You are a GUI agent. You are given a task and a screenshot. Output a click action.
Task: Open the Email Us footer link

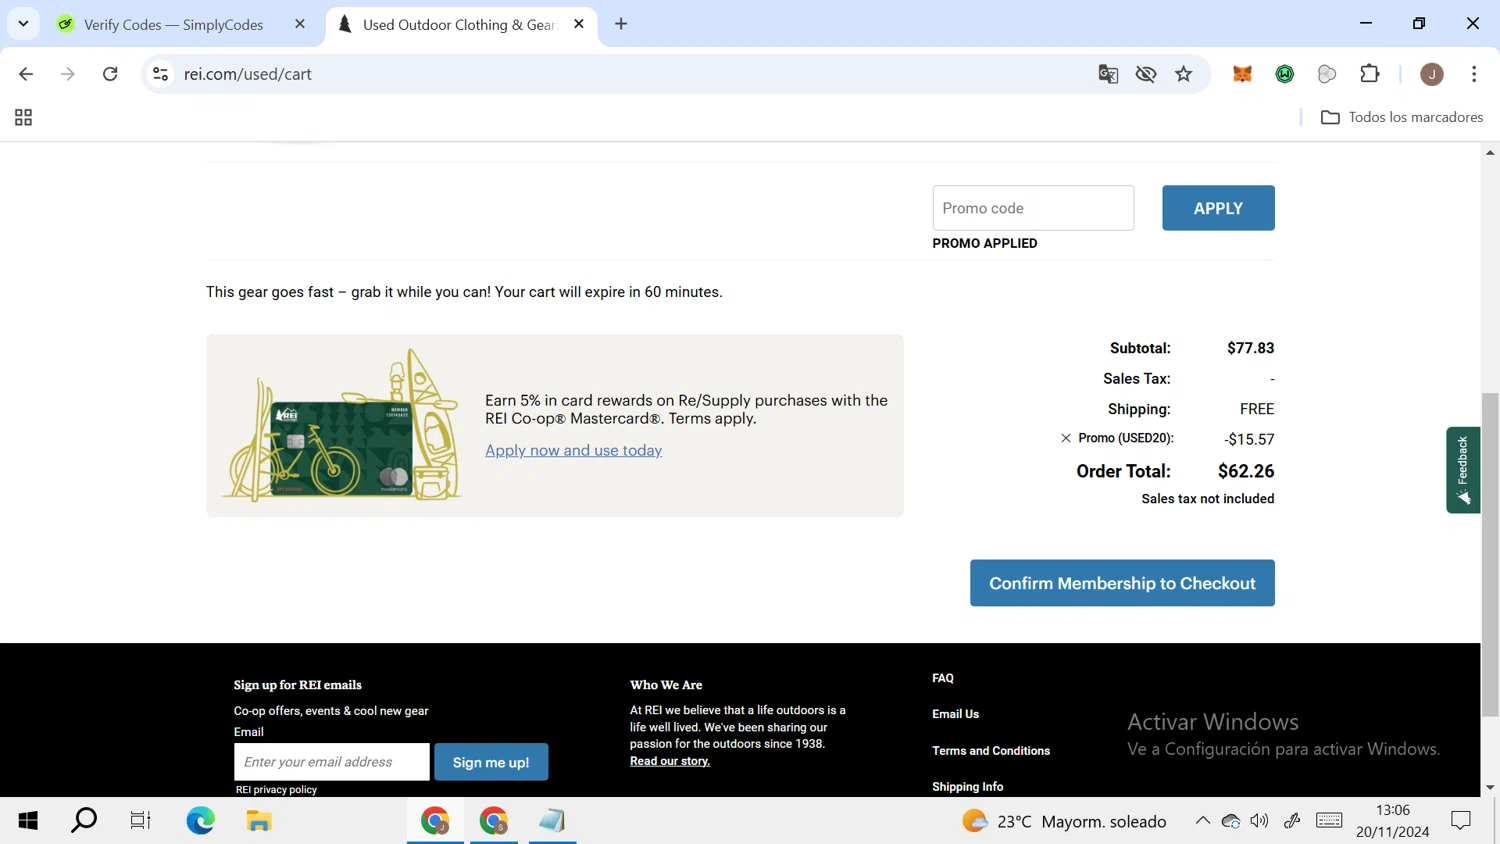(956, 714)
